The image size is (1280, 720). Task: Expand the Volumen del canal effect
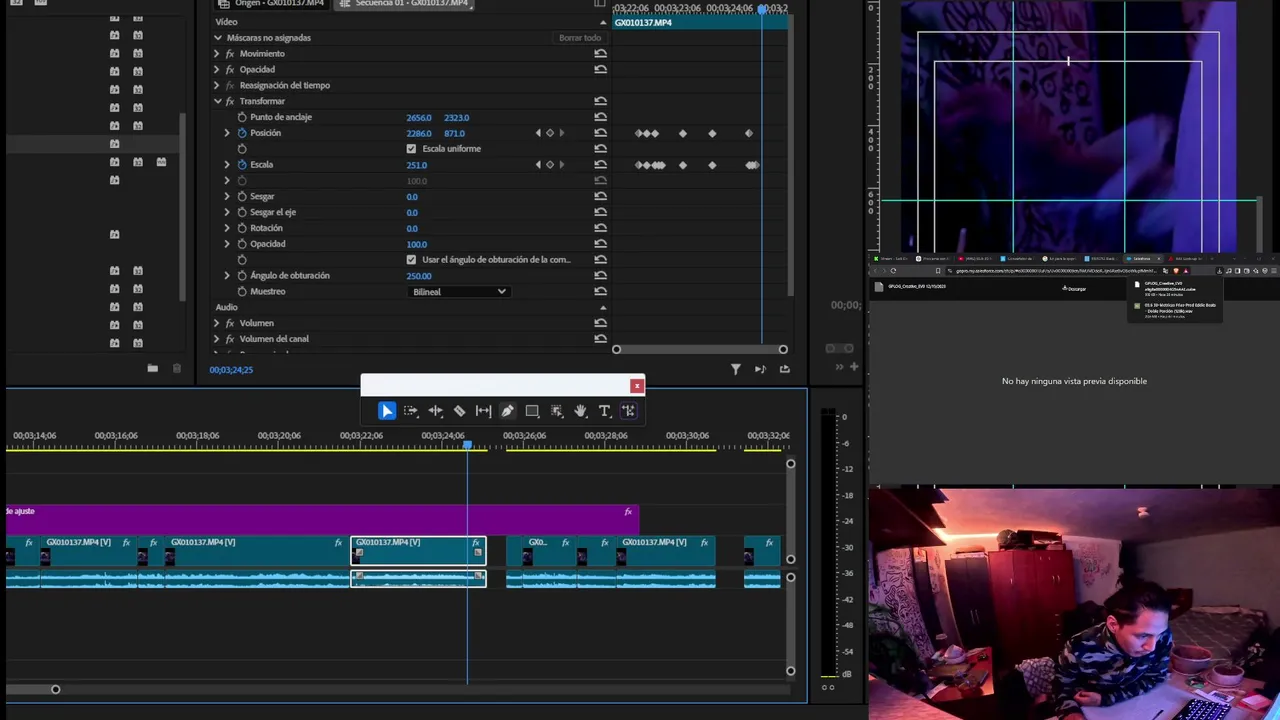[x=217, y=339]
